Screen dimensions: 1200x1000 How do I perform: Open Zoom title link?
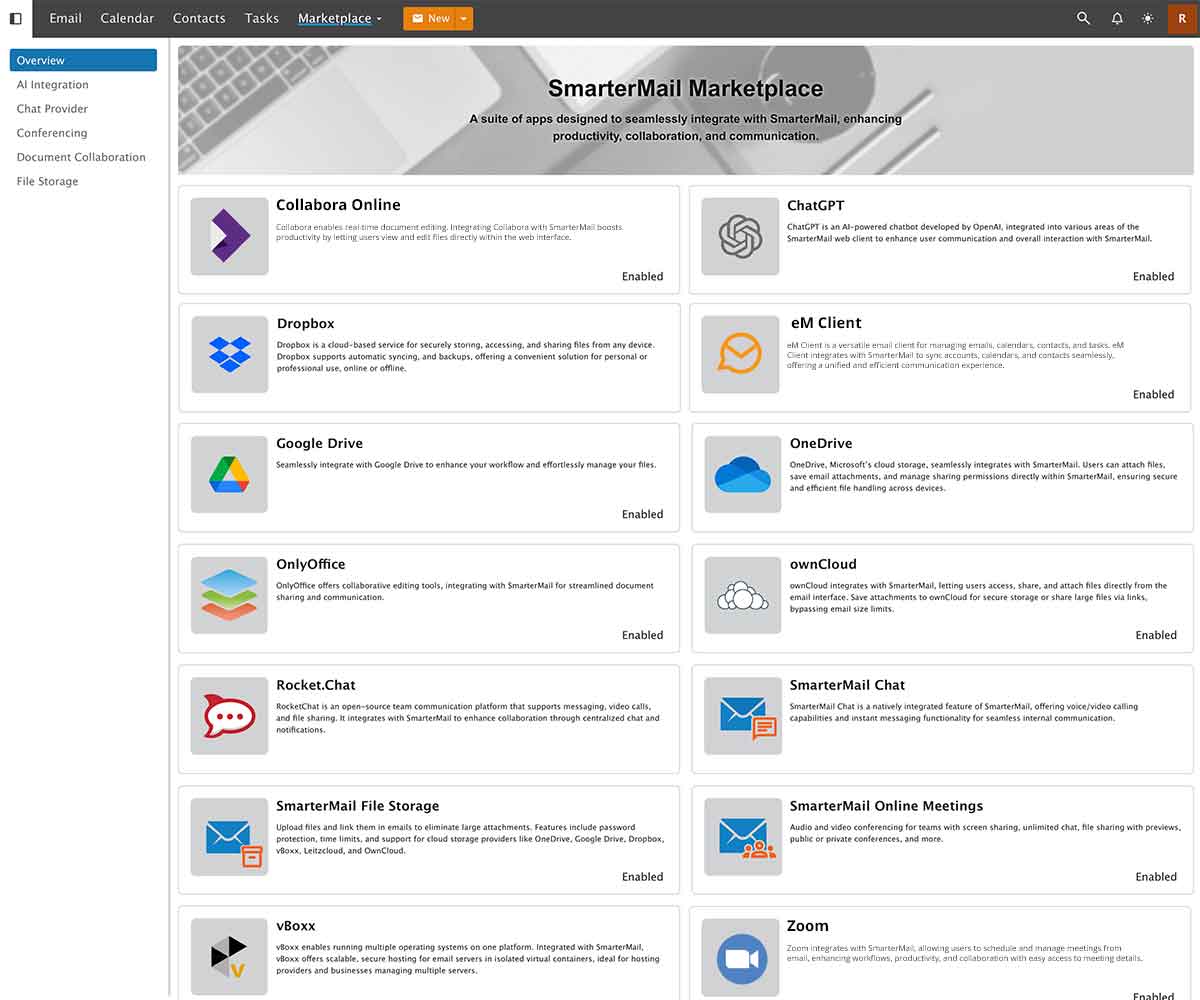pos(808,926)
